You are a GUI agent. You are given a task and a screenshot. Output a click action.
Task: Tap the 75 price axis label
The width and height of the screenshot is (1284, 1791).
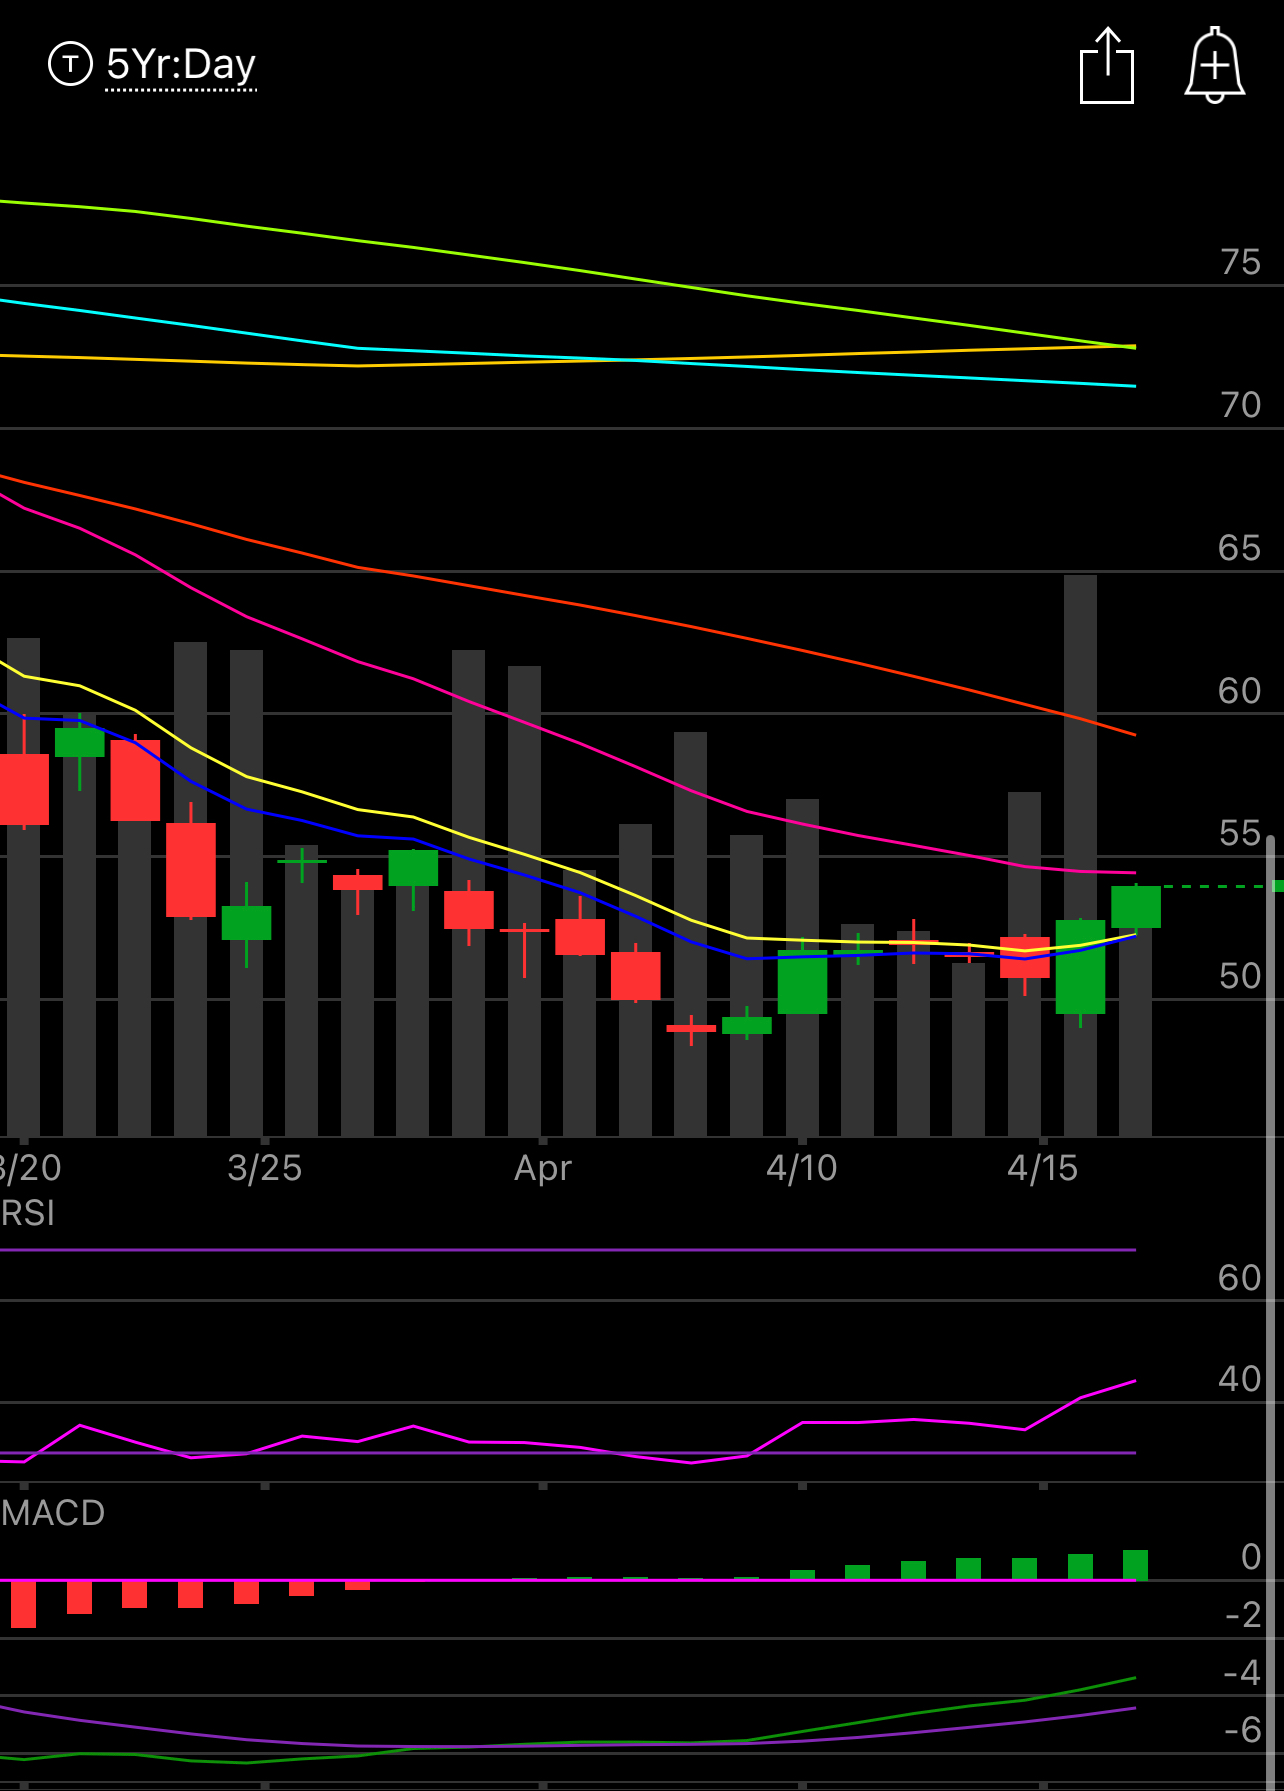pyautogui.click(x=1240, y=262)
